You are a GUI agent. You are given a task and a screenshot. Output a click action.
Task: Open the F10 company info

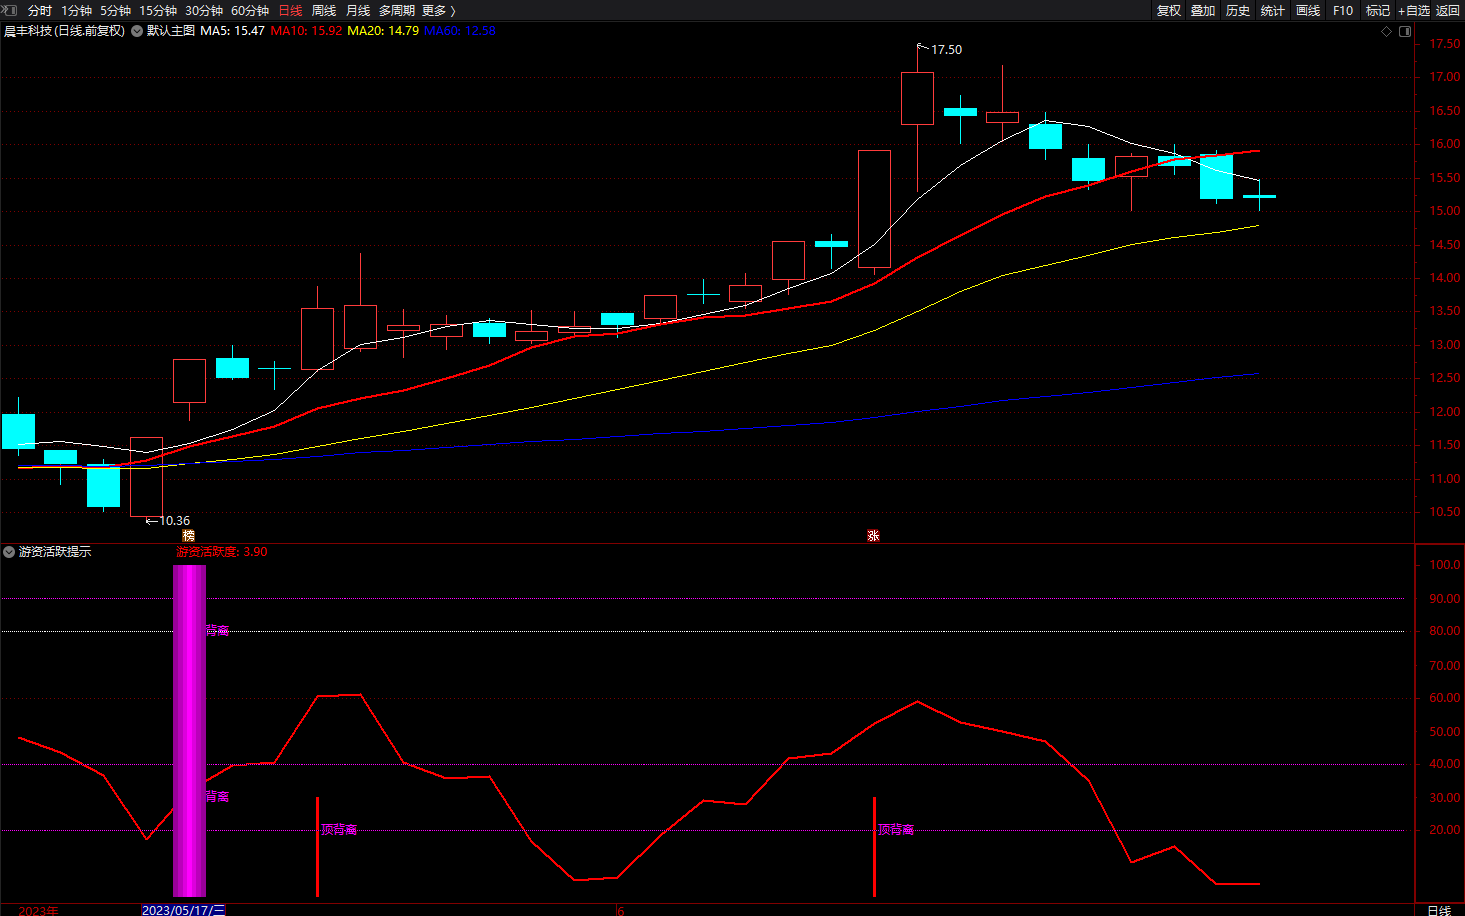pyautogui.click(x=1343, y=11)
